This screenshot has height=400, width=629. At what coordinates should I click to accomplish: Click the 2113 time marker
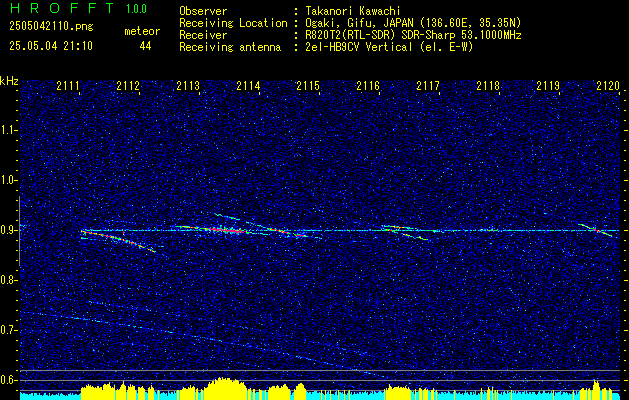click(189, 85)
